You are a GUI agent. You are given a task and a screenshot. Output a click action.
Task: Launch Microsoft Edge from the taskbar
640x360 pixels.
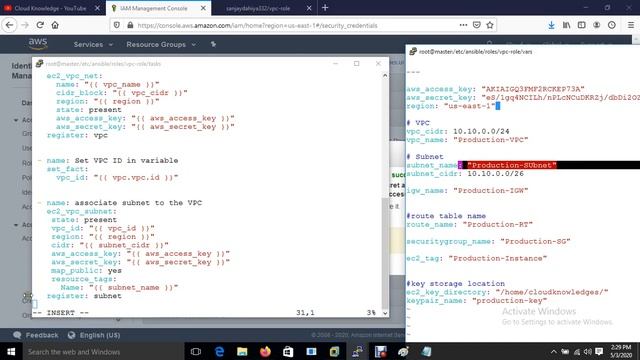(219, 351)
